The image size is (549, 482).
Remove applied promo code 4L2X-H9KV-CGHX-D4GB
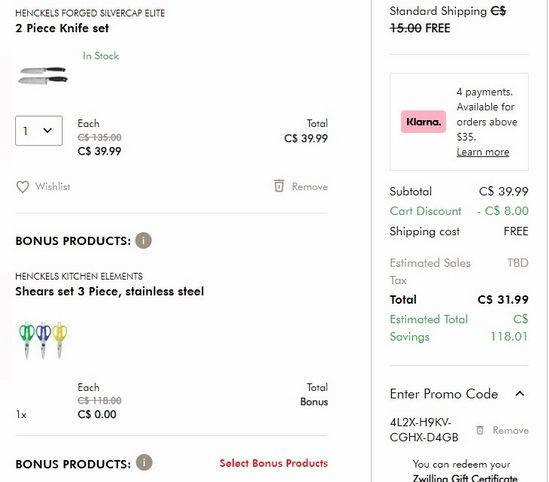tap(510, 430)
